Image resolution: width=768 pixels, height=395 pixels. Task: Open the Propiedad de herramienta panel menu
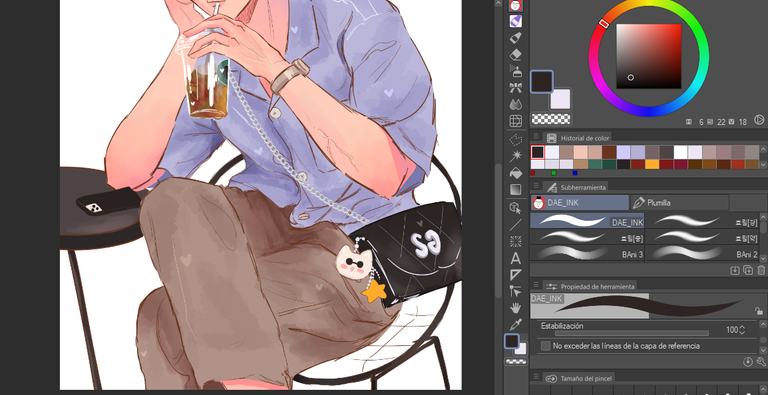coord(536,285)
